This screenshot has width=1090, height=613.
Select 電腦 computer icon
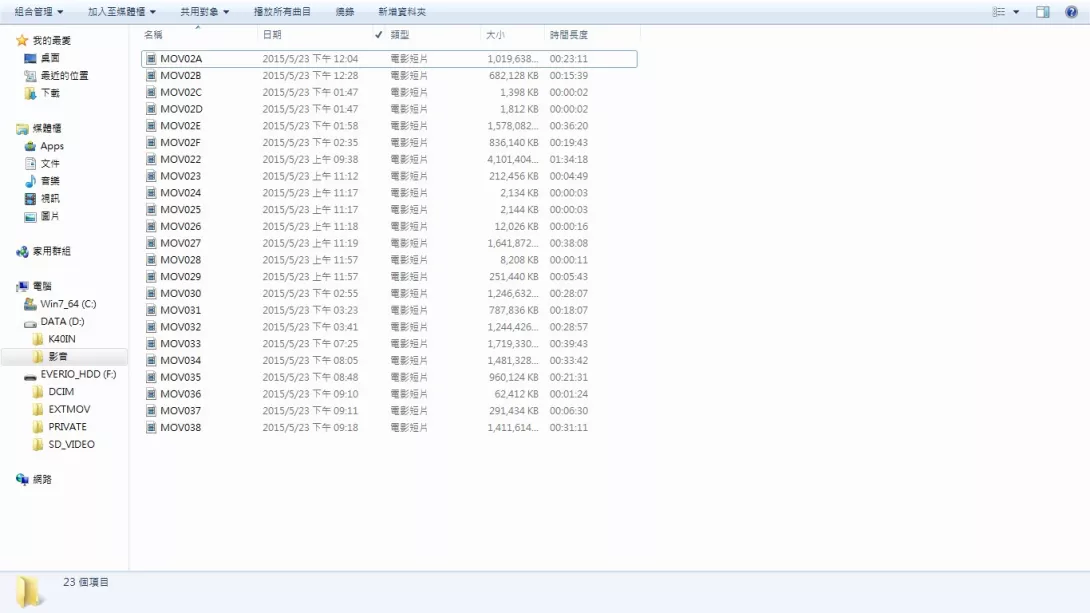coord(22,286)
